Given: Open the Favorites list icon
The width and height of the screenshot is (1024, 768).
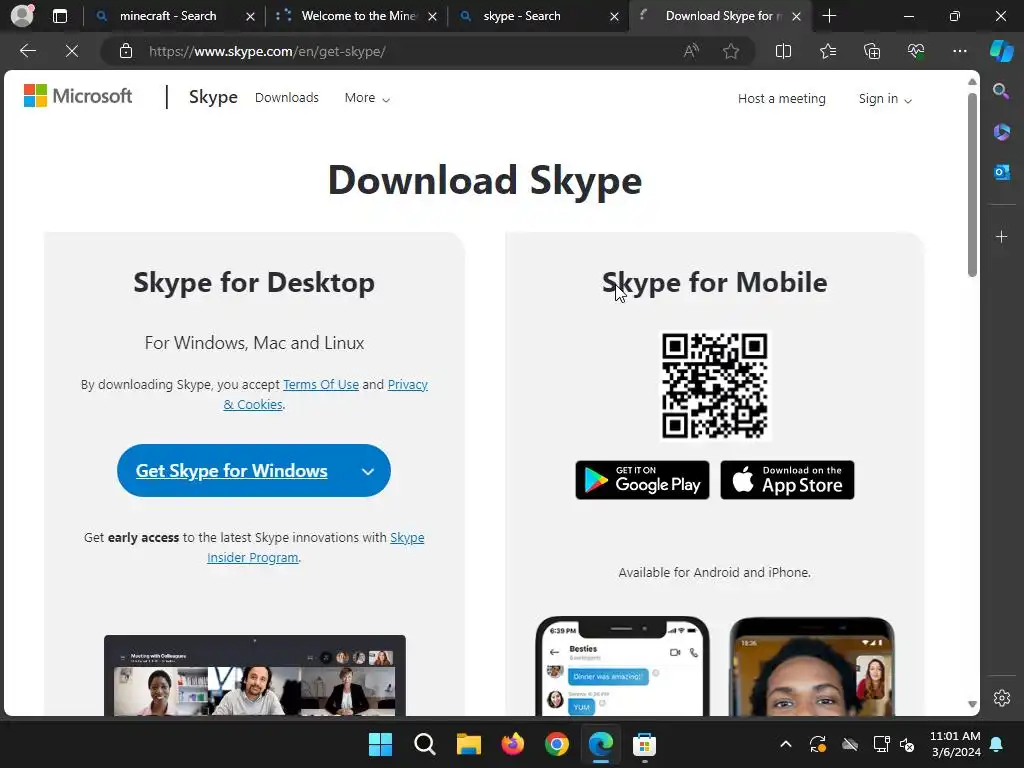Looking at the screenshot, I should pos(828,51).
